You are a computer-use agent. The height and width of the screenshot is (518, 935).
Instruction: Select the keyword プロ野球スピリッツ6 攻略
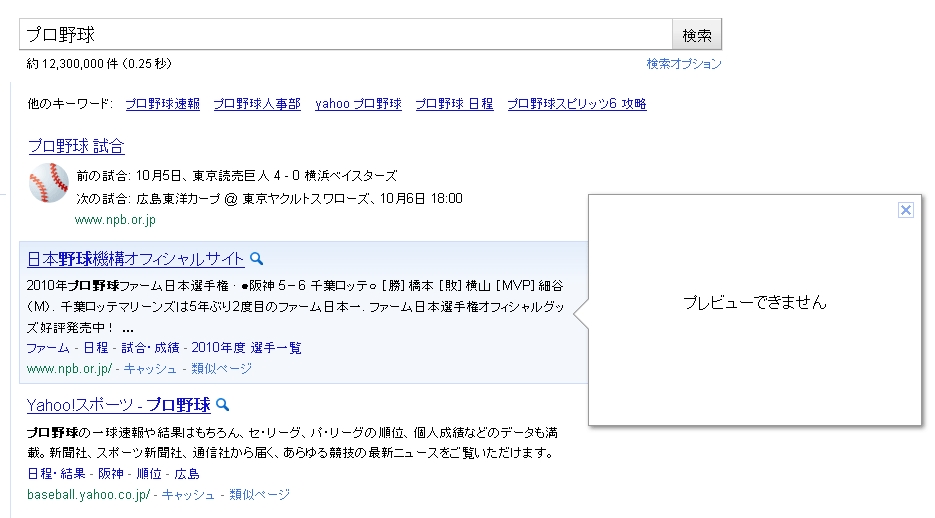click(577, 104)
